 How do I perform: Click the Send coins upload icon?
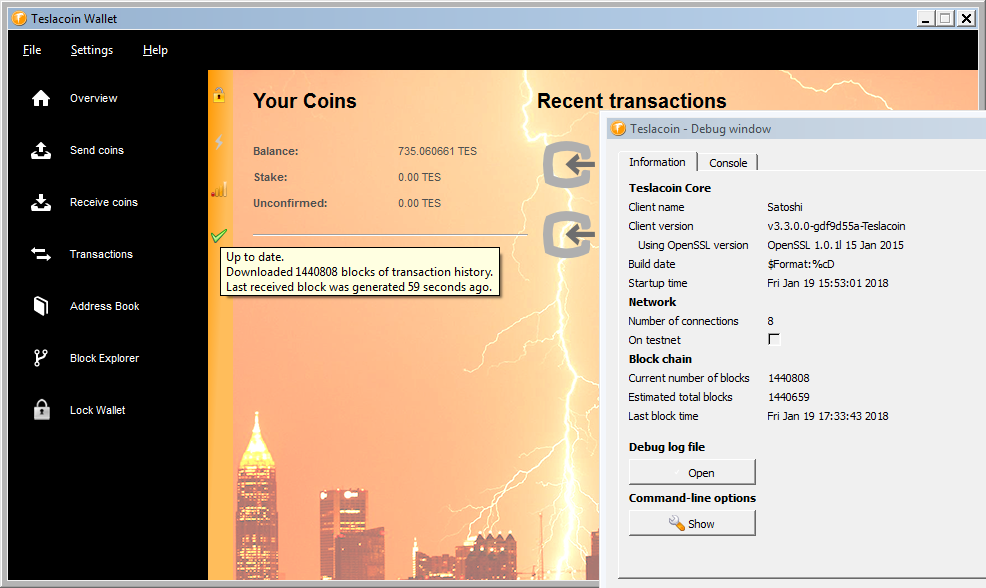point(41,150)
